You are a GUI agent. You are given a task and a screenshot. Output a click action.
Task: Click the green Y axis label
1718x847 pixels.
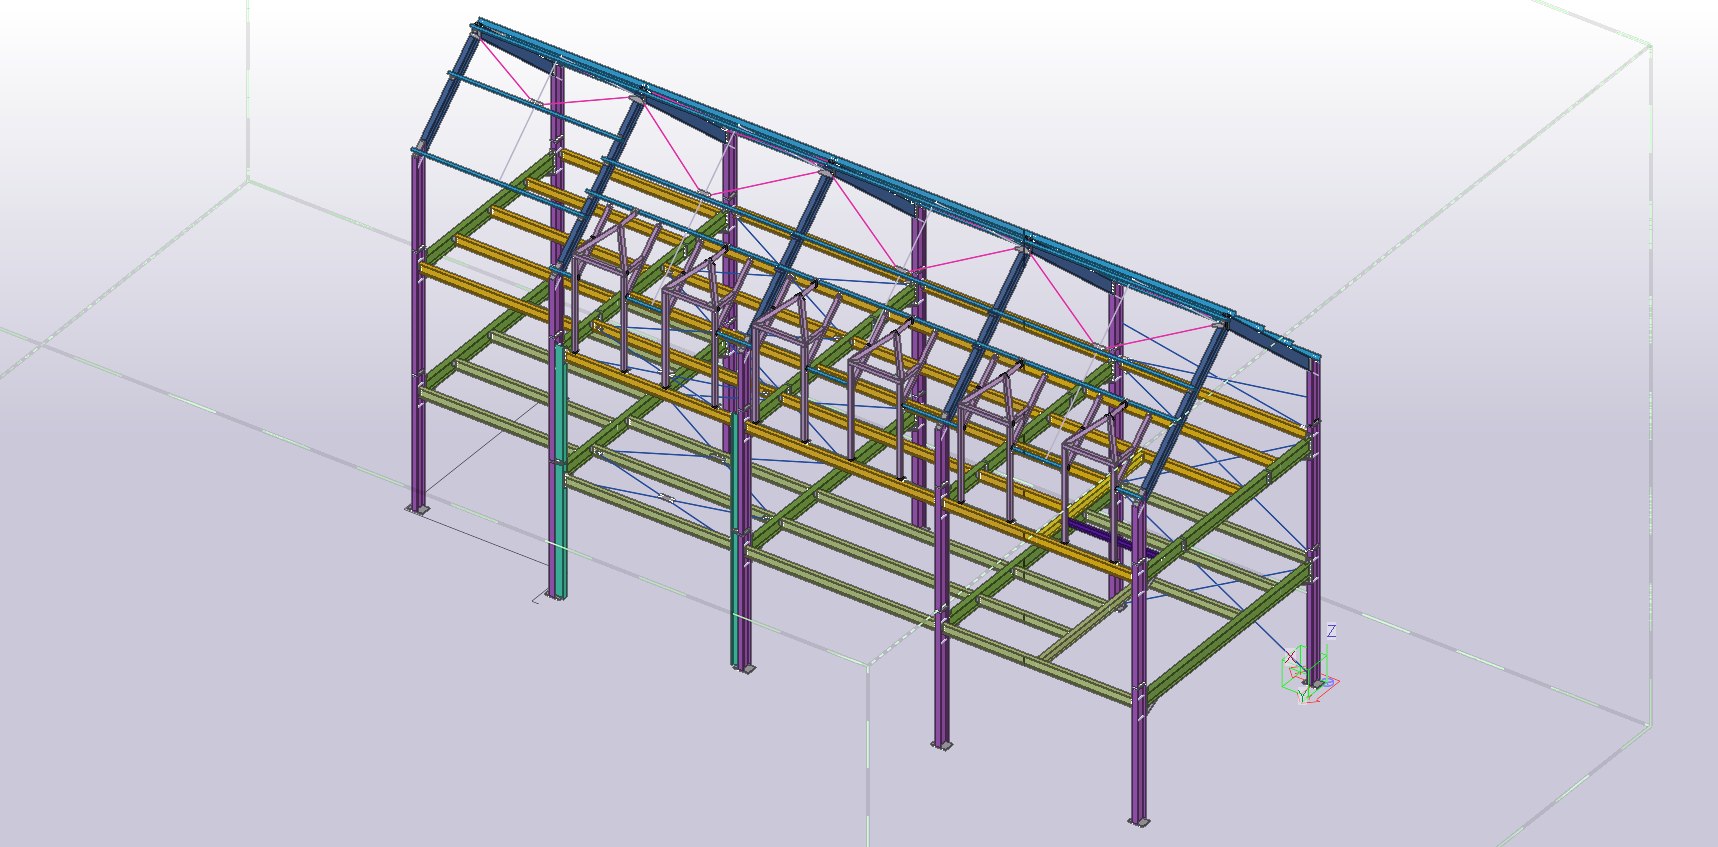tap(1301, 693)
